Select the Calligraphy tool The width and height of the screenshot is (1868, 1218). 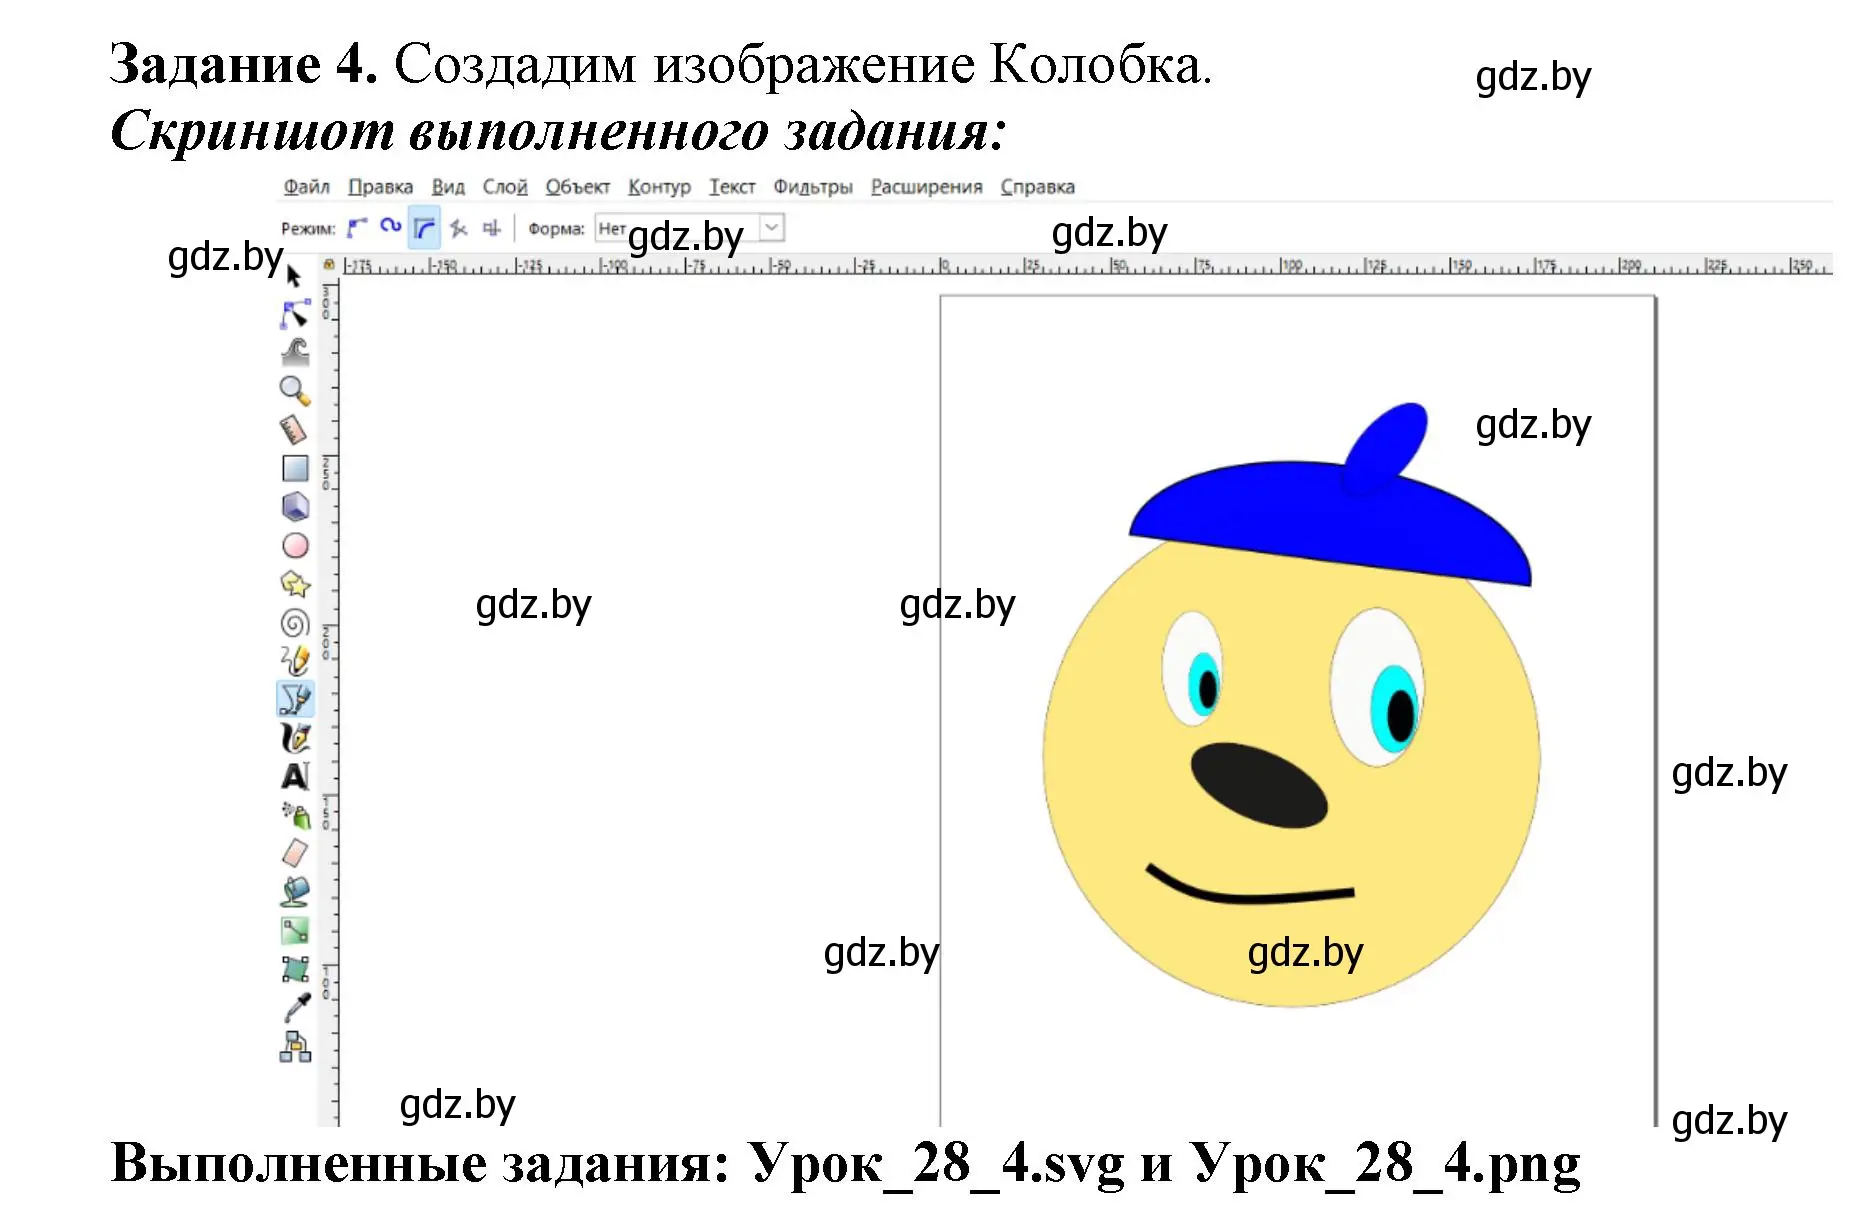tap(295, 738)
